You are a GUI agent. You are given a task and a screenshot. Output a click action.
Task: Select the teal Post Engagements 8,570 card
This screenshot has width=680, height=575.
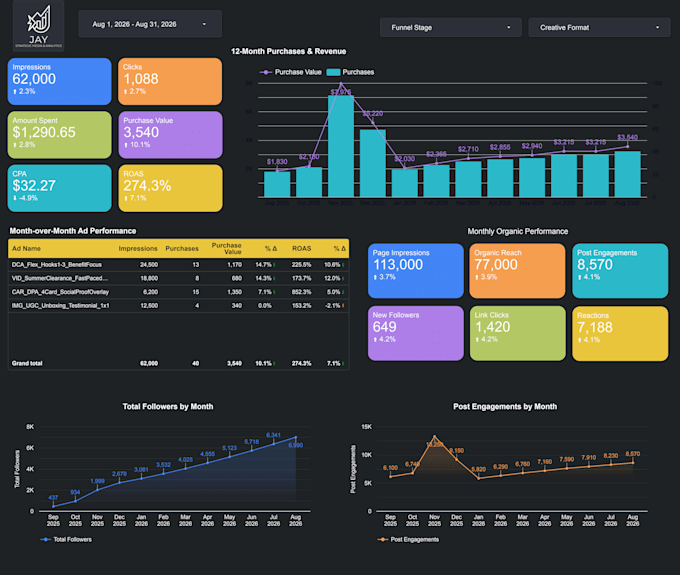[620, 271]
